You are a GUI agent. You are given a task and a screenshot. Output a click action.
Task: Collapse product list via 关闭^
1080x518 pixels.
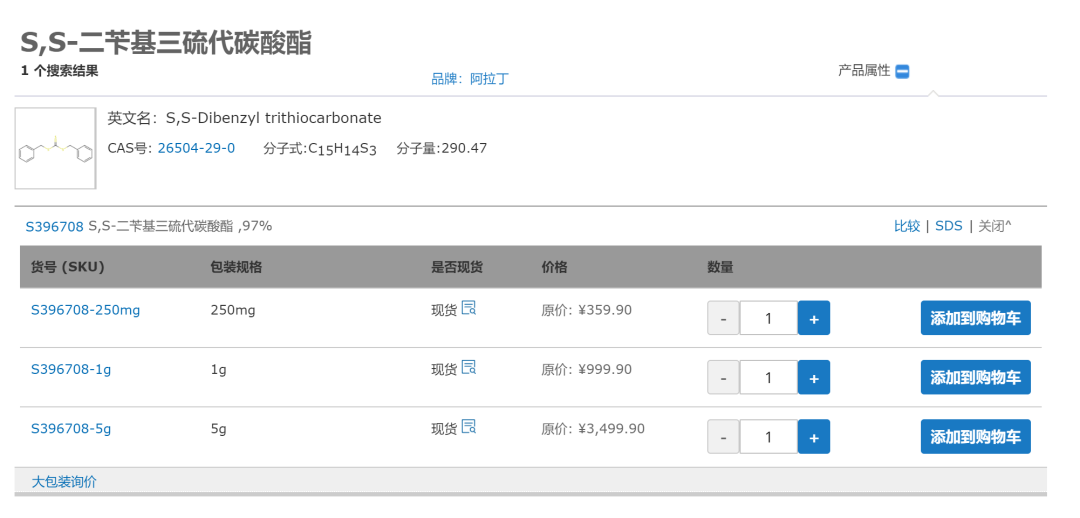(x=994, y=226)
